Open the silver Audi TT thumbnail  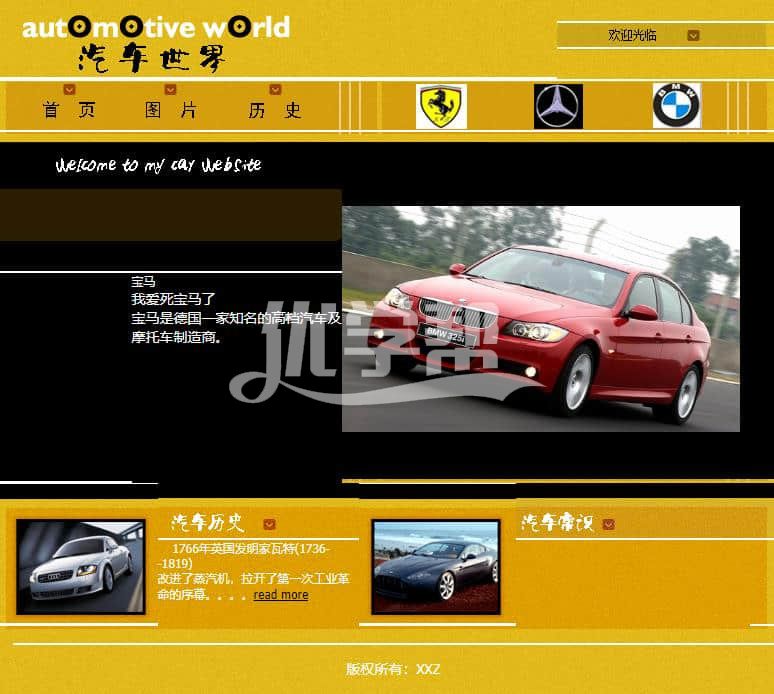click(x=80, y=566)
